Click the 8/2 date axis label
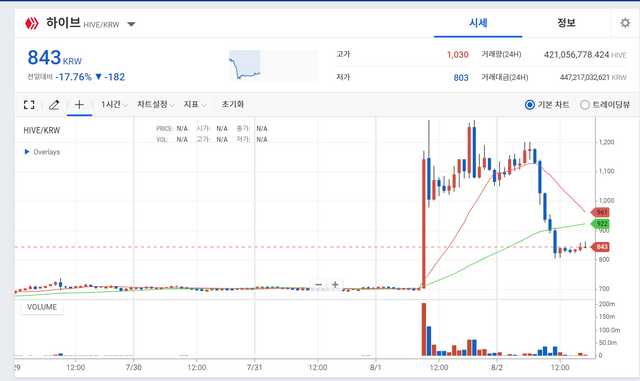The height and width of the screenshot is (381, 640). [497, 368]
